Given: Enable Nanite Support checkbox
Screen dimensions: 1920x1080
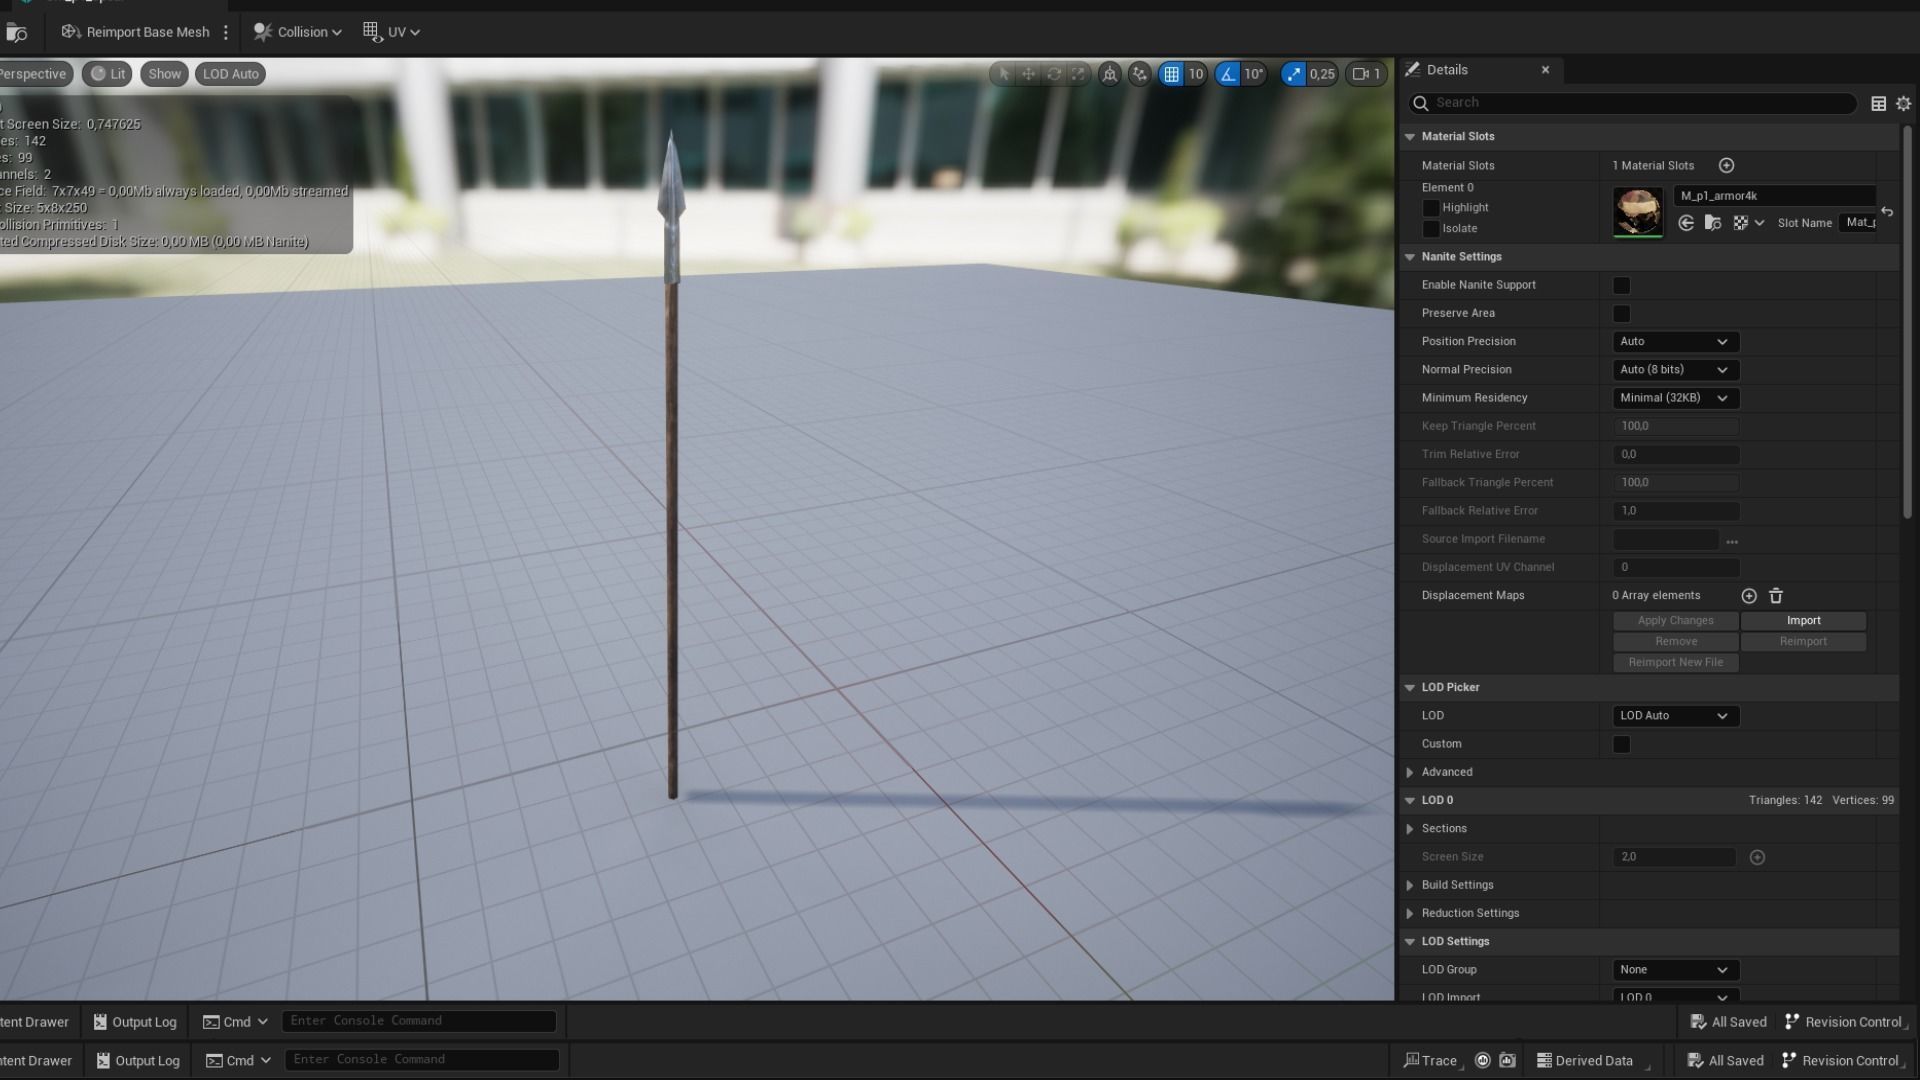Looking at the screenshot, I should click(1621, 286).
